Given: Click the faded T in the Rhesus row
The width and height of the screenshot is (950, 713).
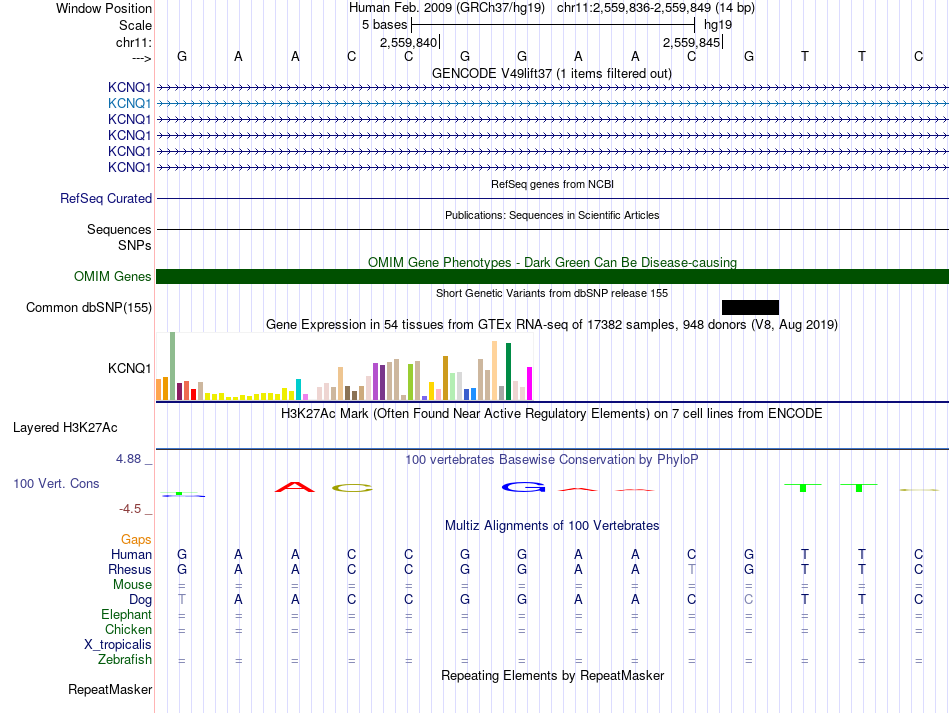Looking at the screenshot, I should click(692, 569).
